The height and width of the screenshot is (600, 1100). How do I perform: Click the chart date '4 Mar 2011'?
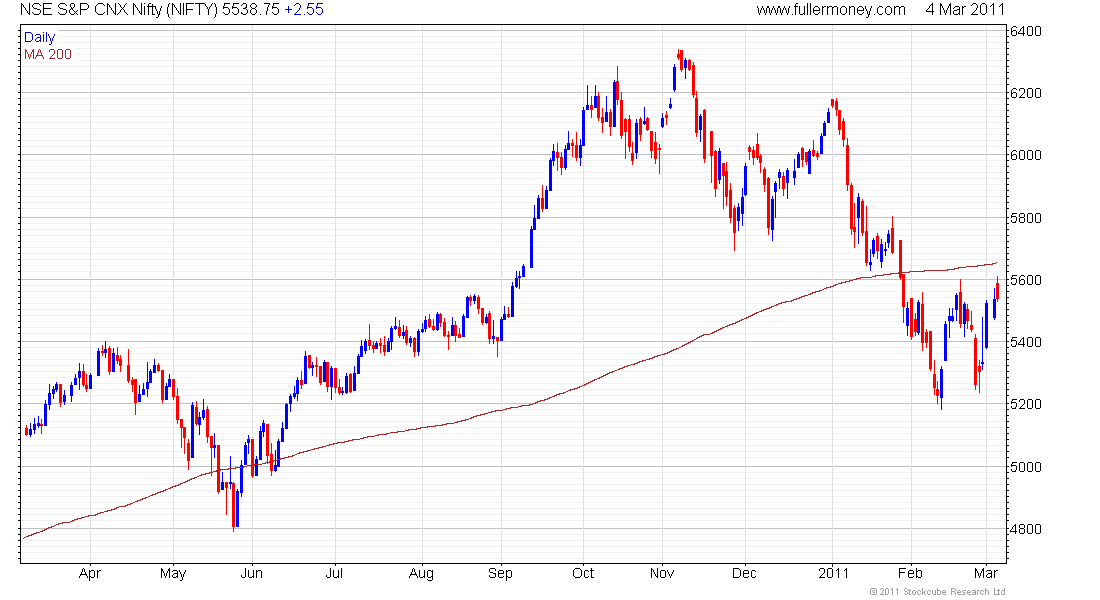(x=965, y=10)
